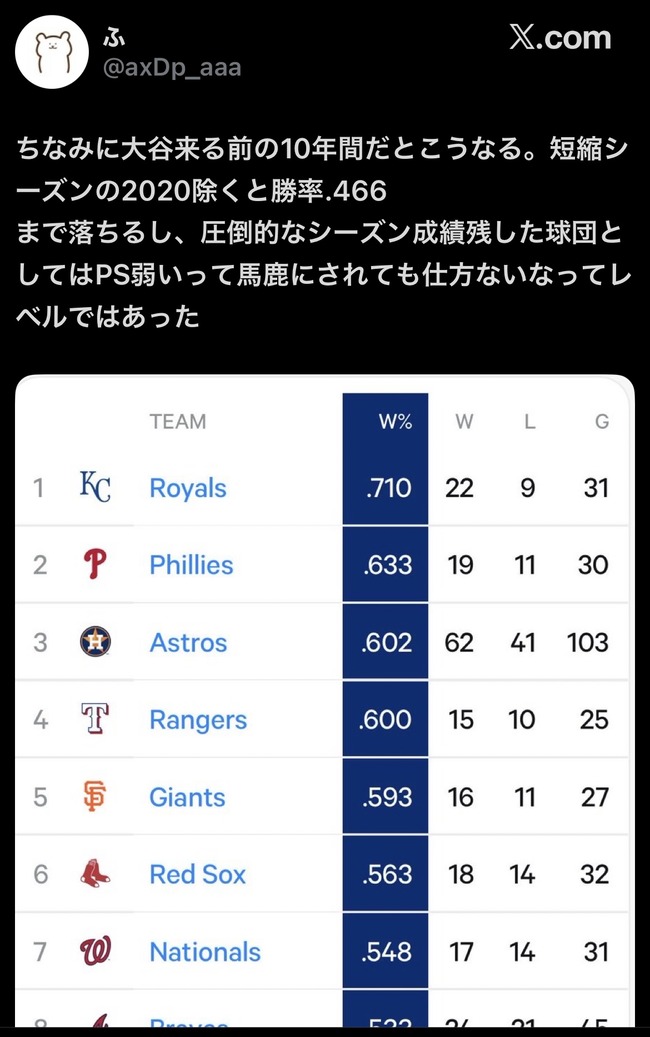Click the Nationals W logo
650x1037 pixels.
(95, 951)
